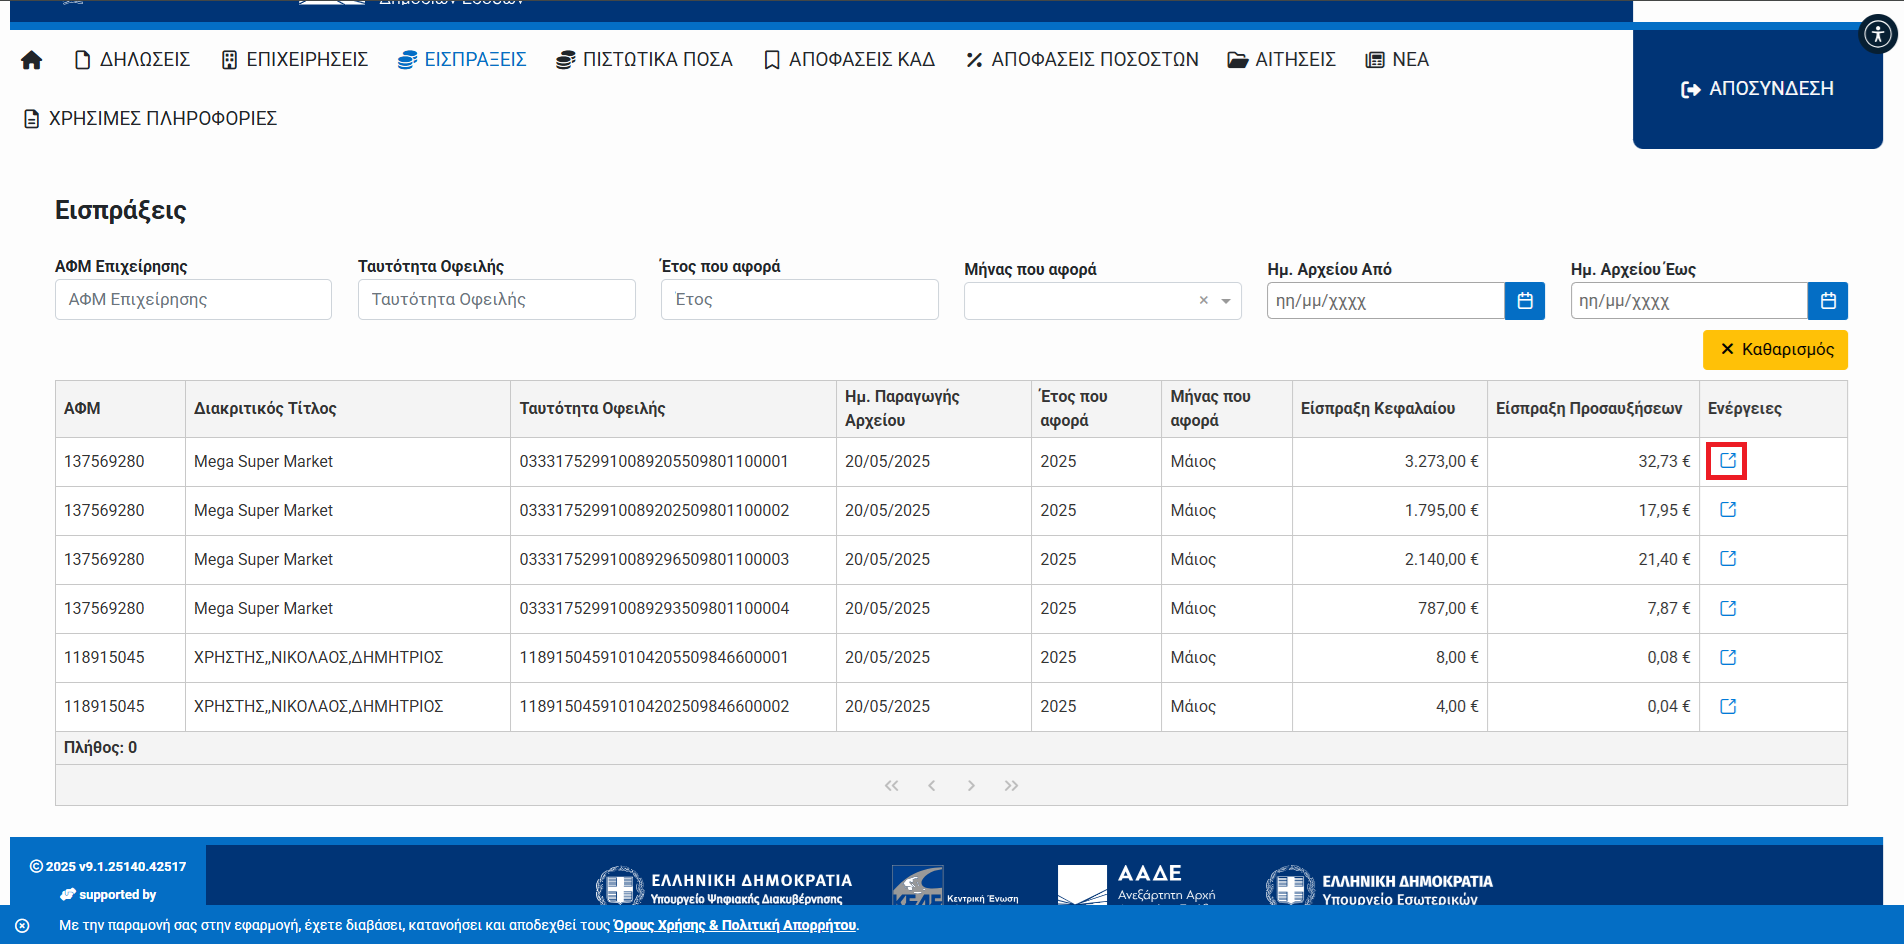Open ΑΠΟΦΑΣΕΙΣ ΠΟΣΟΣΤΩΝ menu item
The height and width of the screenshot is (944, 1904).
[x=1082, y=60]
